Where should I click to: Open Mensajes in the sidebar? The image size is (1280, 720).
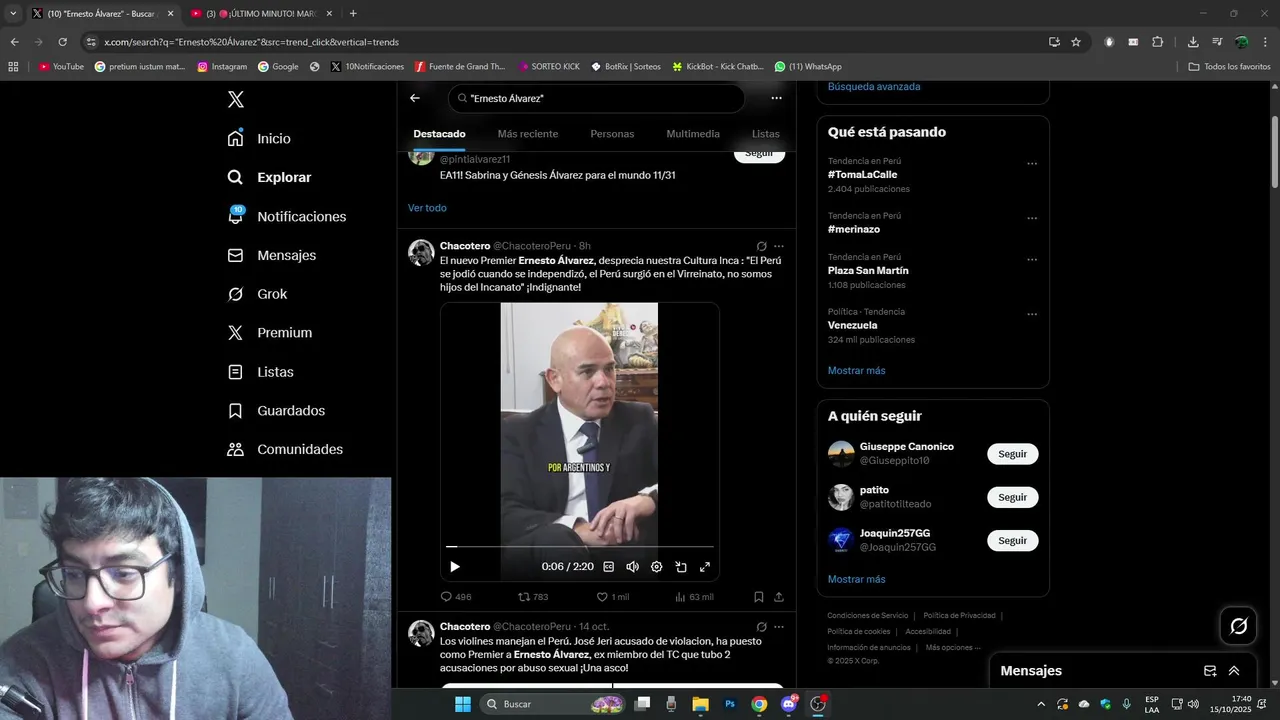point(271,255)
